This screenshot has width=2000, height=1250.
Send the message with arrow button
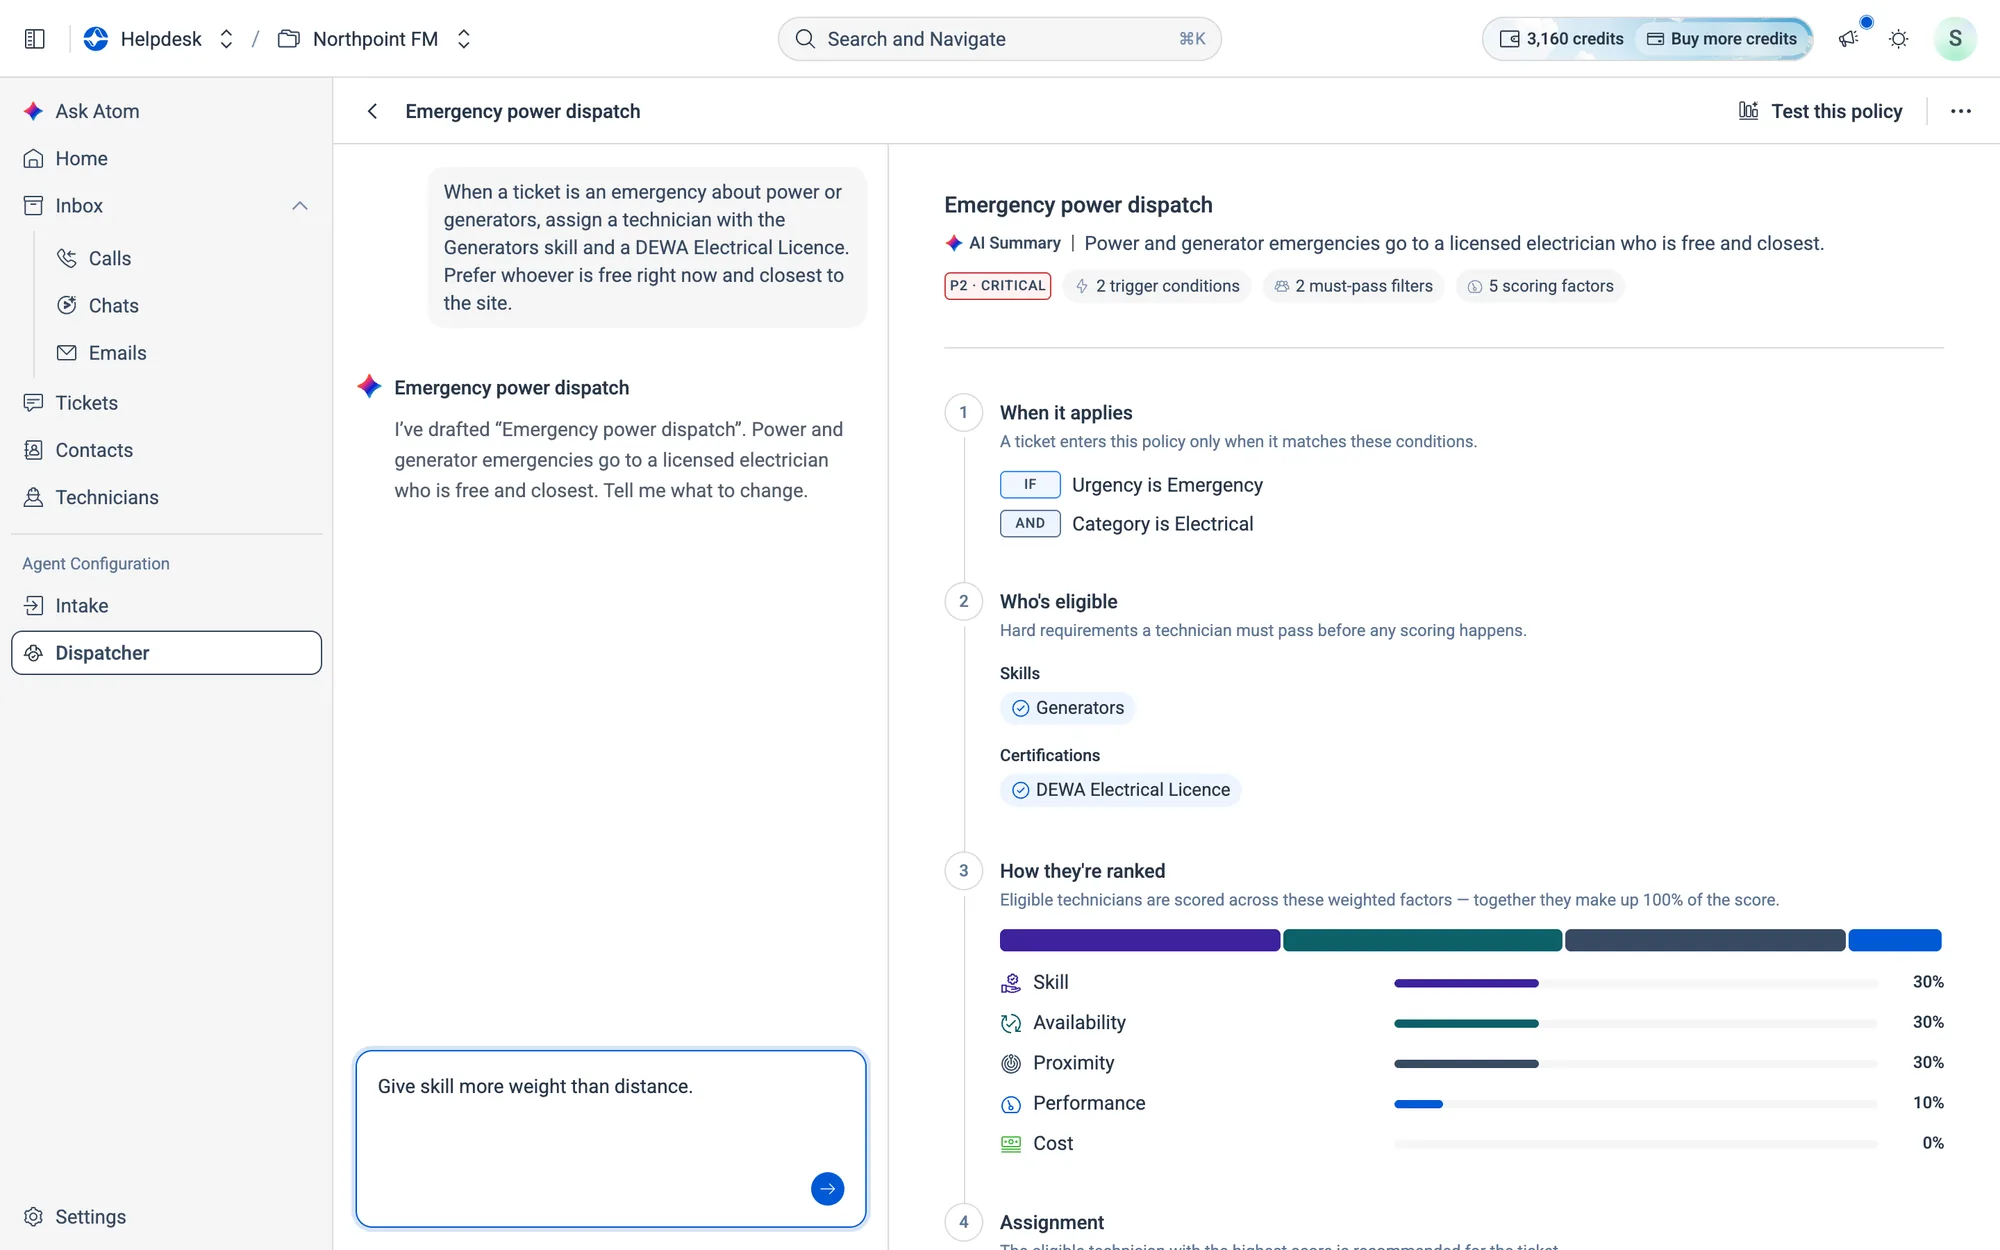(827, 1188)
